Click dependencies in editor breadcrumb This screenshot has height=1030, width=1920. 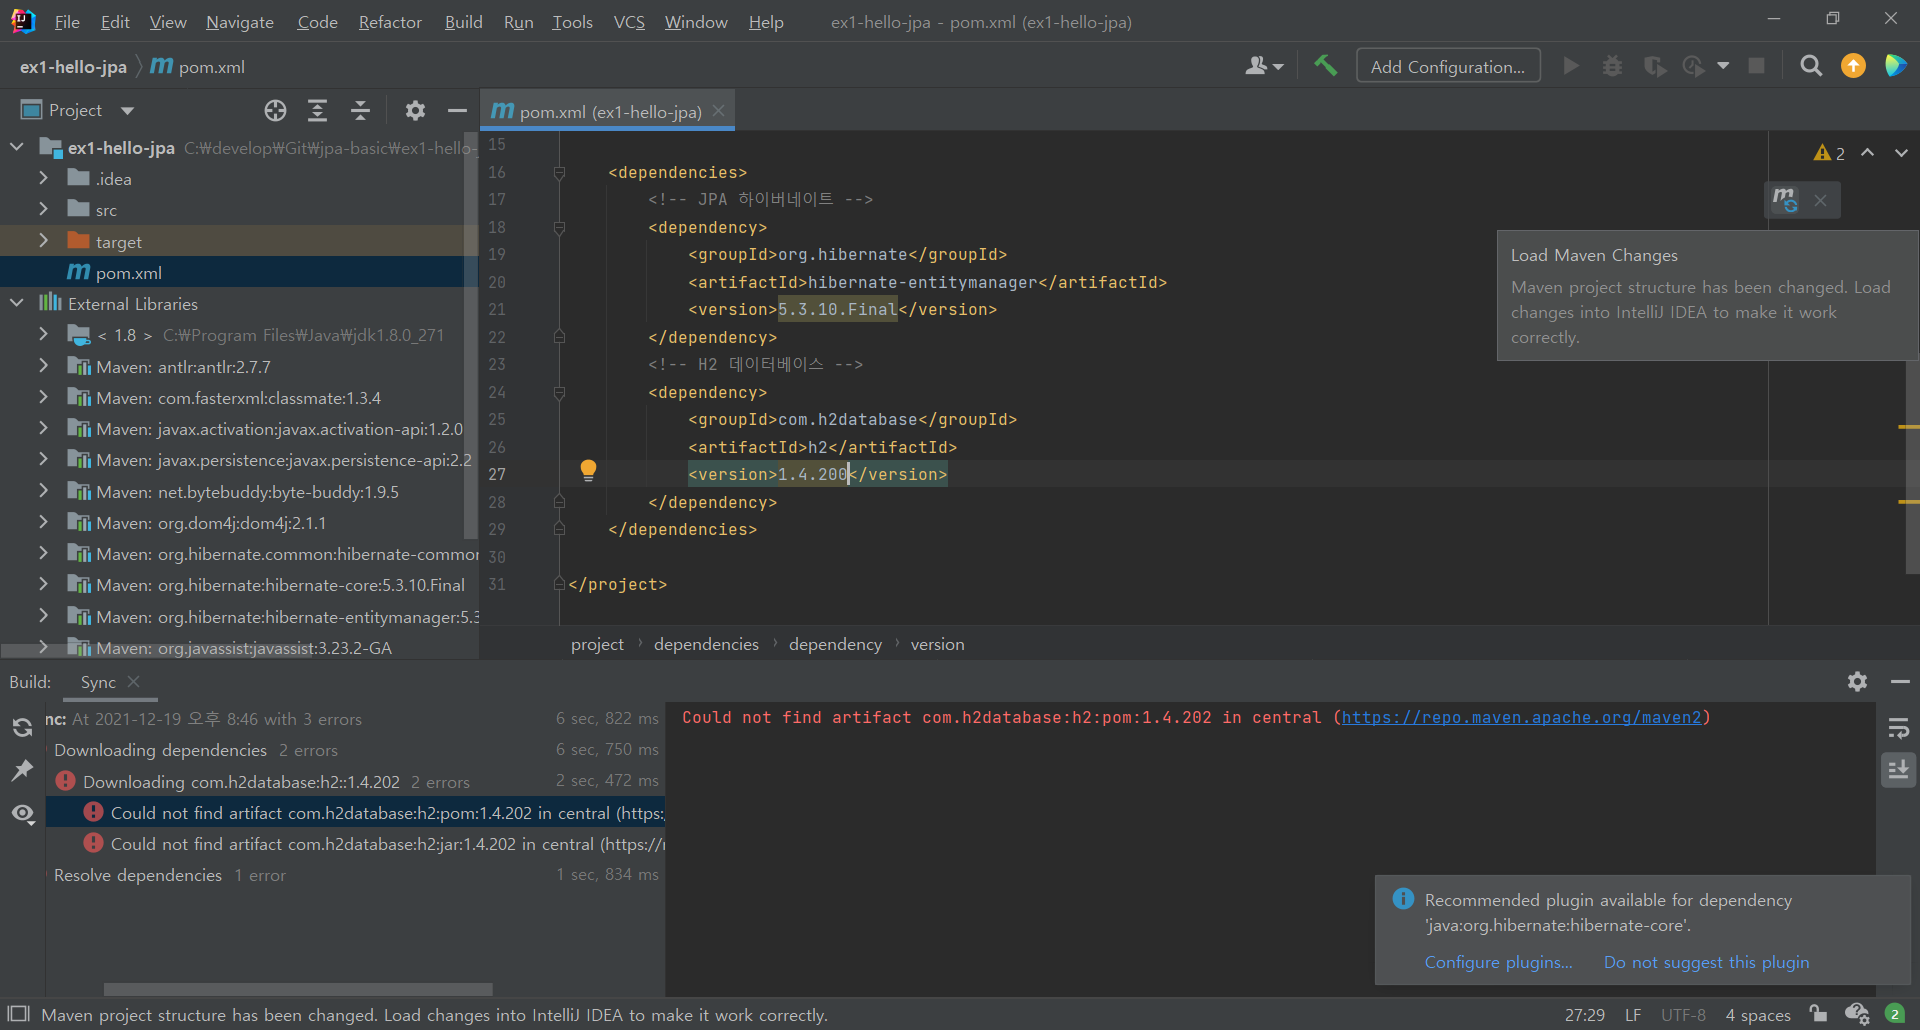[x=706, y=644]
